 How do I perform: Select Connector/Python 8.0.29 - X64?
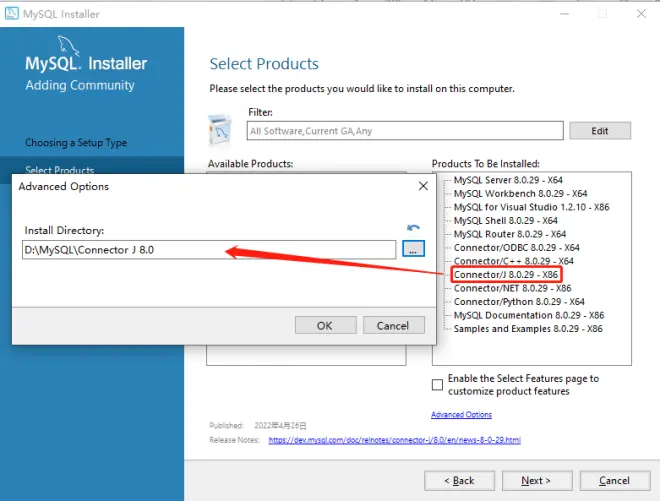pos(519,301)
